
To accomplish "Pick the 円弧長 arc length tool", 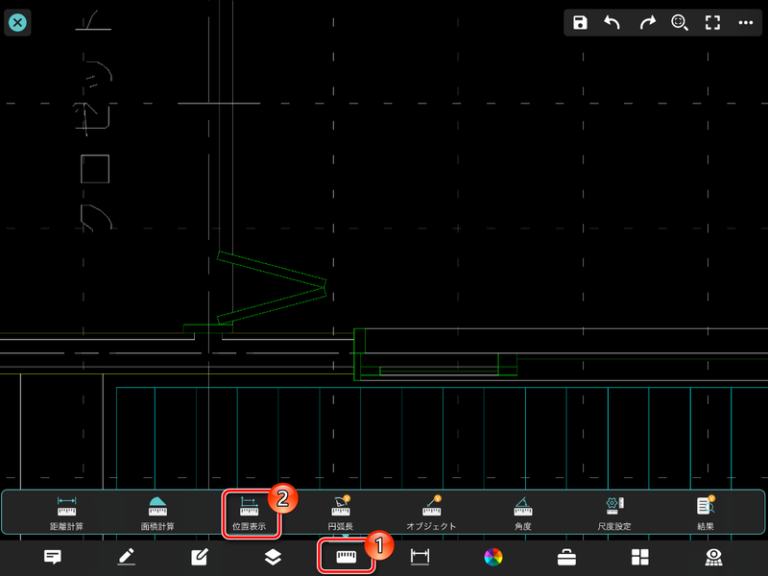I will point(340,512).
